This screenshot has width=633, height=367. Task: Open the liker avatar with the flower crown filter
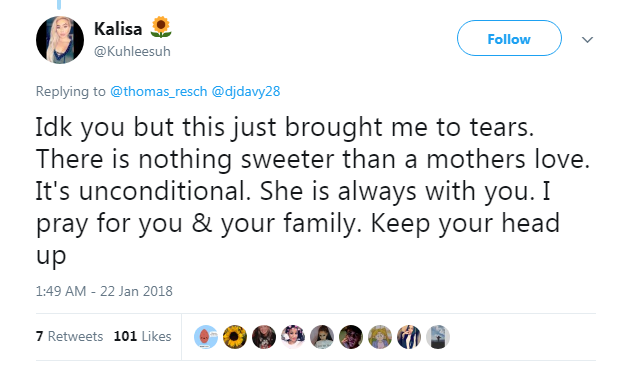(293, 337)
